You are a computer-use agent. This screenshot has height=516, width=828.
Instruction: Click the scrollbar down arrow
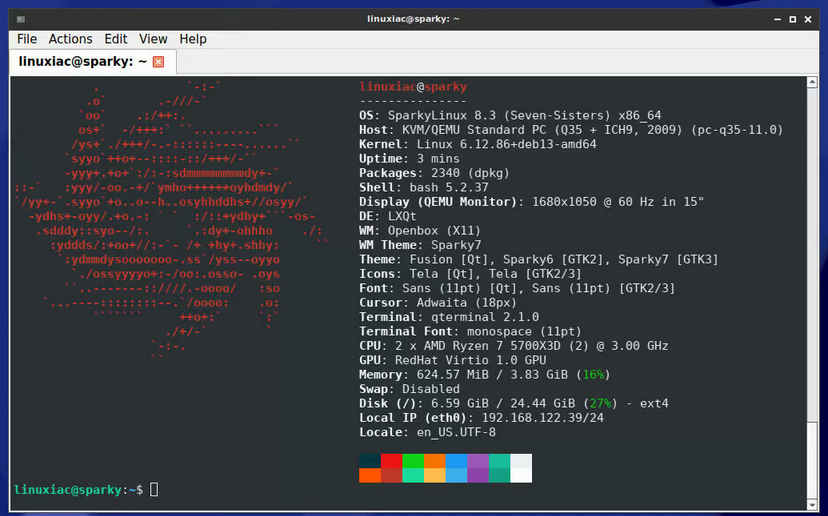pos(812,505)
